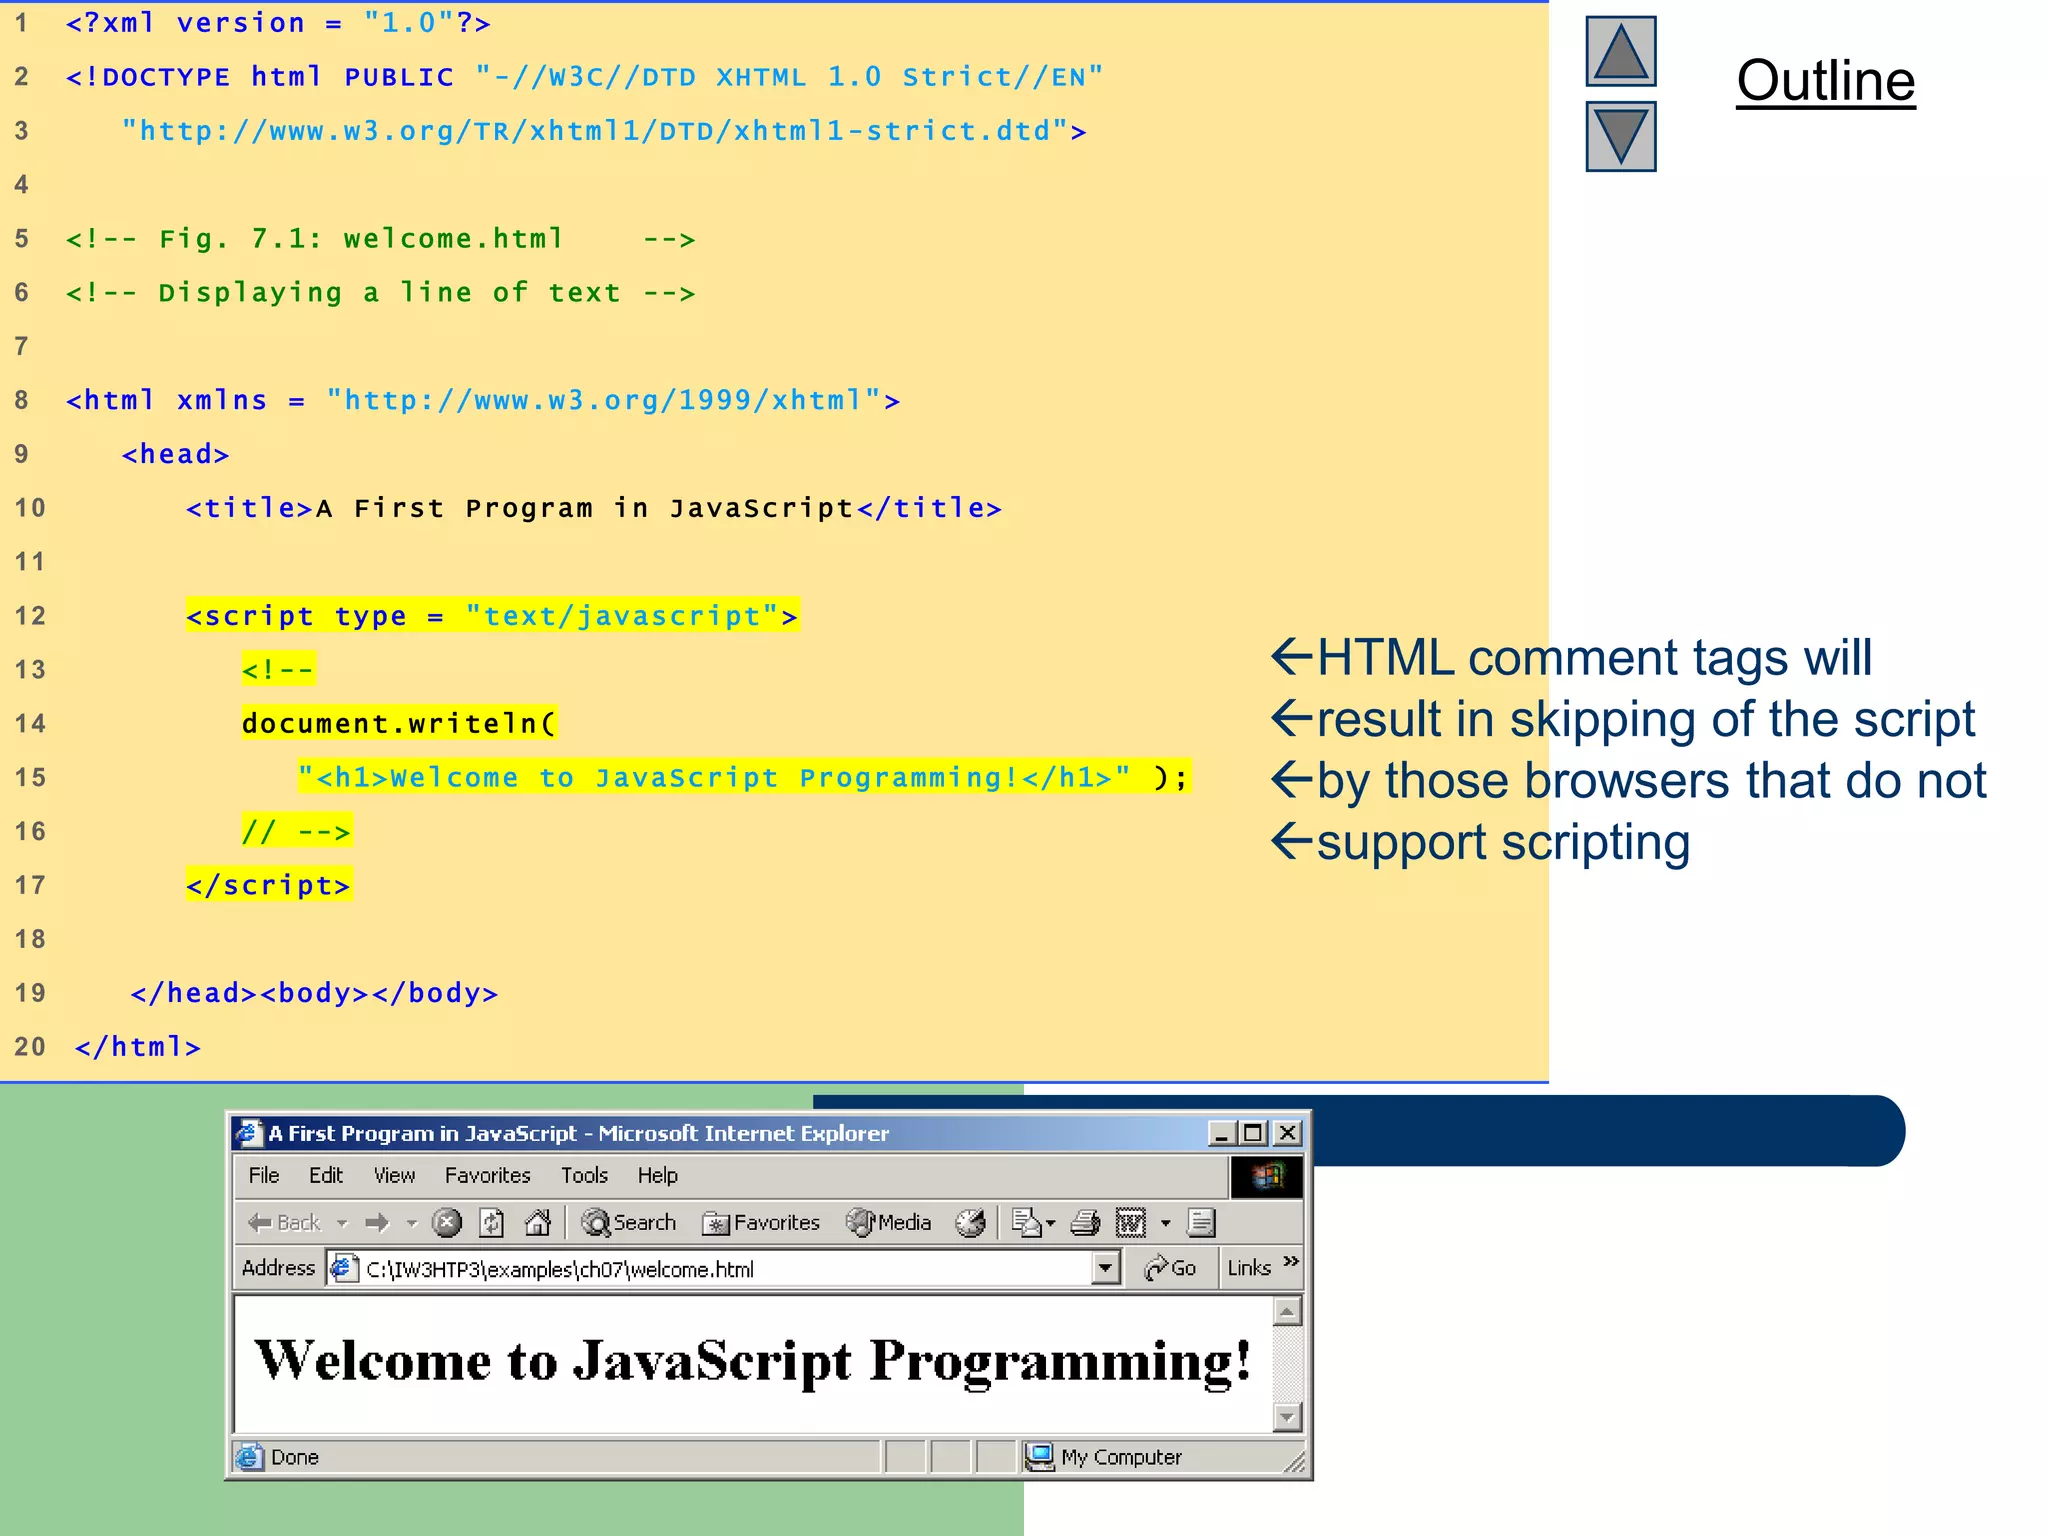Click the Windows logo throbber
This screenshot has width=2048, height=1536.
point(1266,1176)
